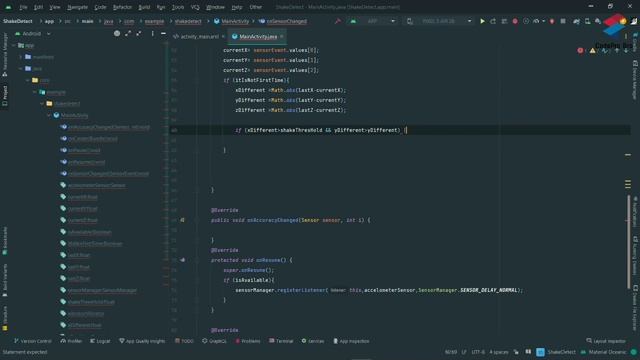Viewport: 640px width, 360px height.
Task: Open the Logcat tool window
Action: click(100, 341)
